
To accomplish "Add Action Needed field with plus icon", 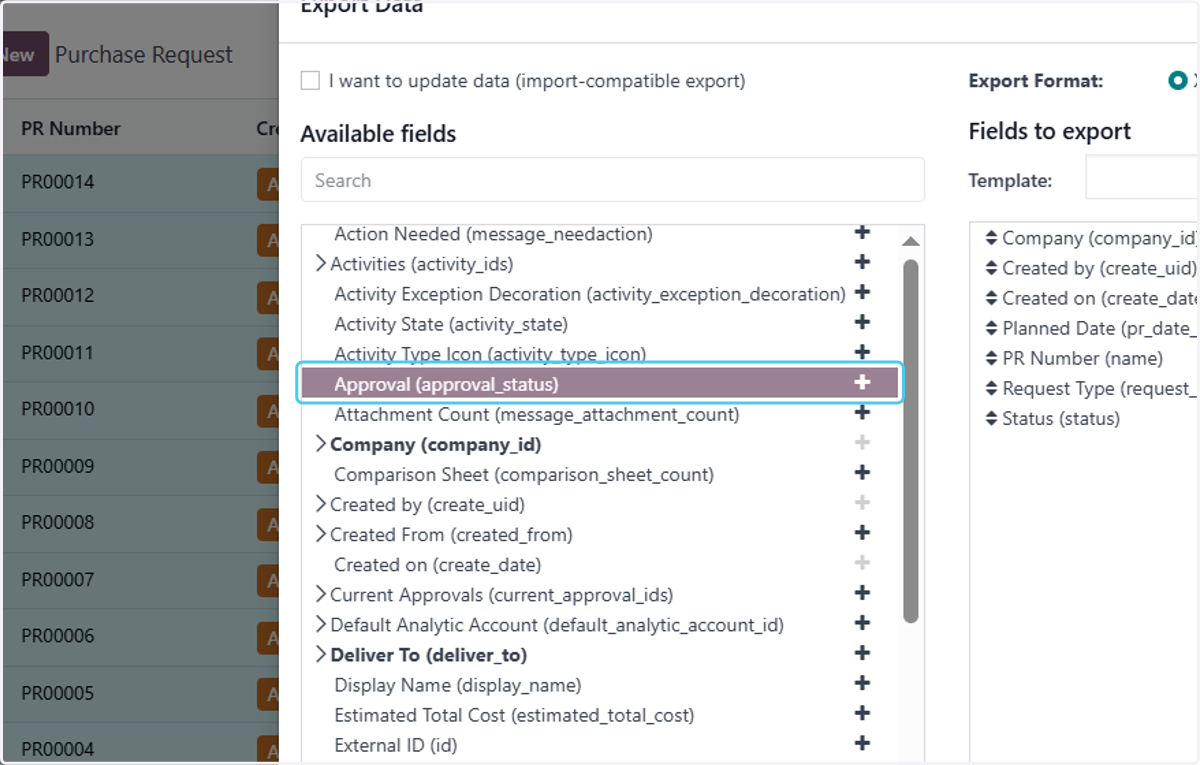I will pyautogui.click(x=862, y=232).
